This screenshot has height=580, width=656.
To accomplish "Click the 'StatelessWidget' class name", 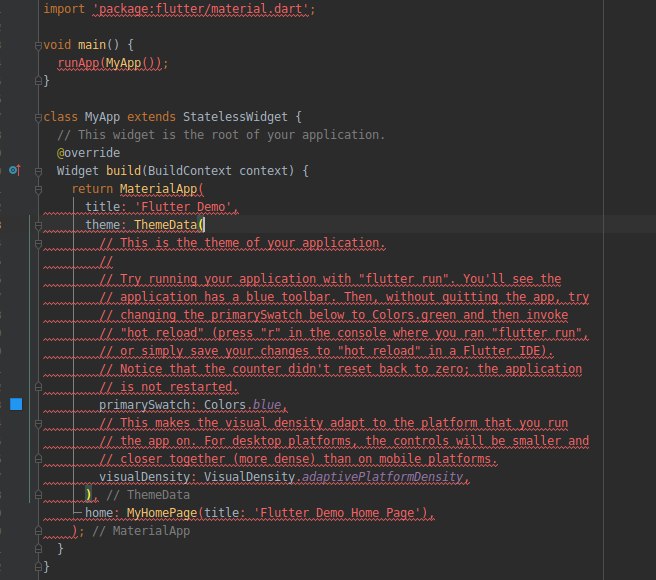I will point(235,117).
